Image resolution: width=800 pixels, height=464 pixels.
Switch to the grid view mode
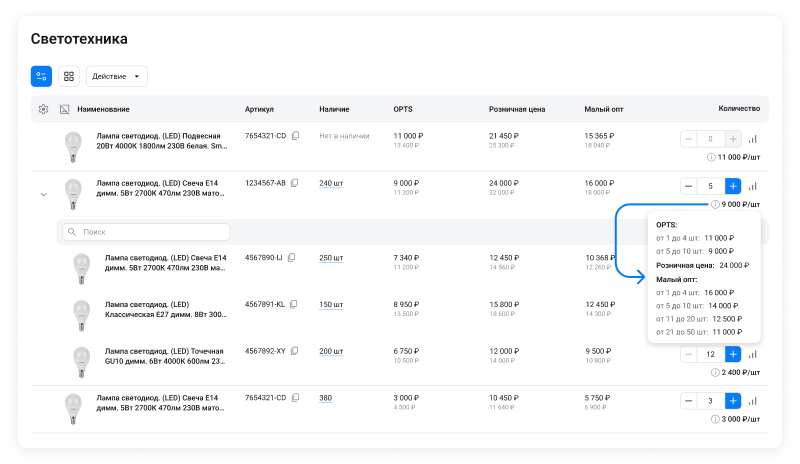coord(68,76)
